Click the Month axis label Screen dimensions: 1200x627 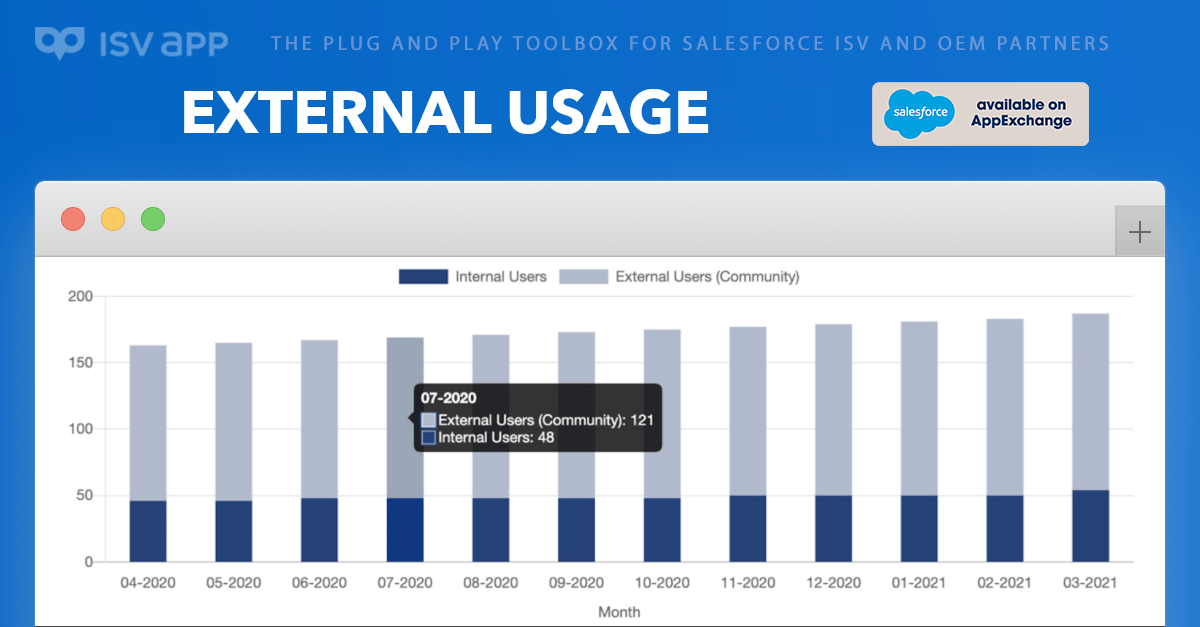pyautogui.click(x=619, y=612)
